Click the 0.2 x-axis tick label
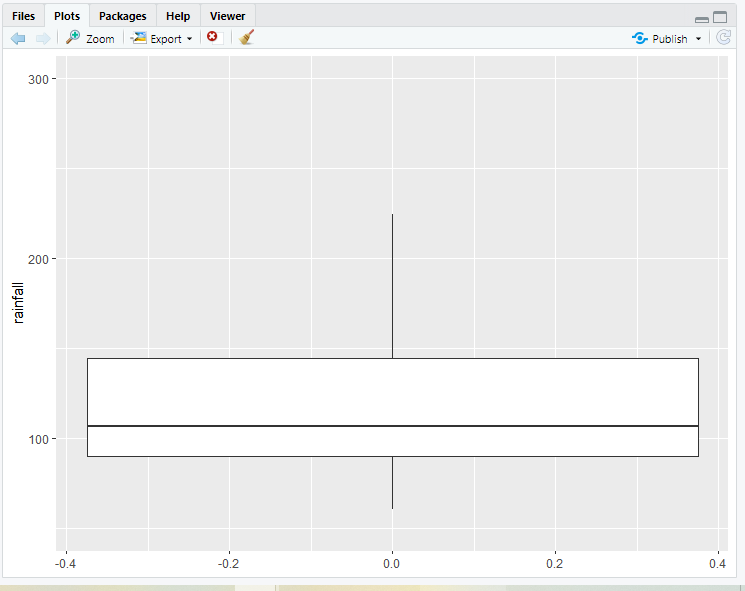The height and width of the screenshot is (591, 745). 554,564
